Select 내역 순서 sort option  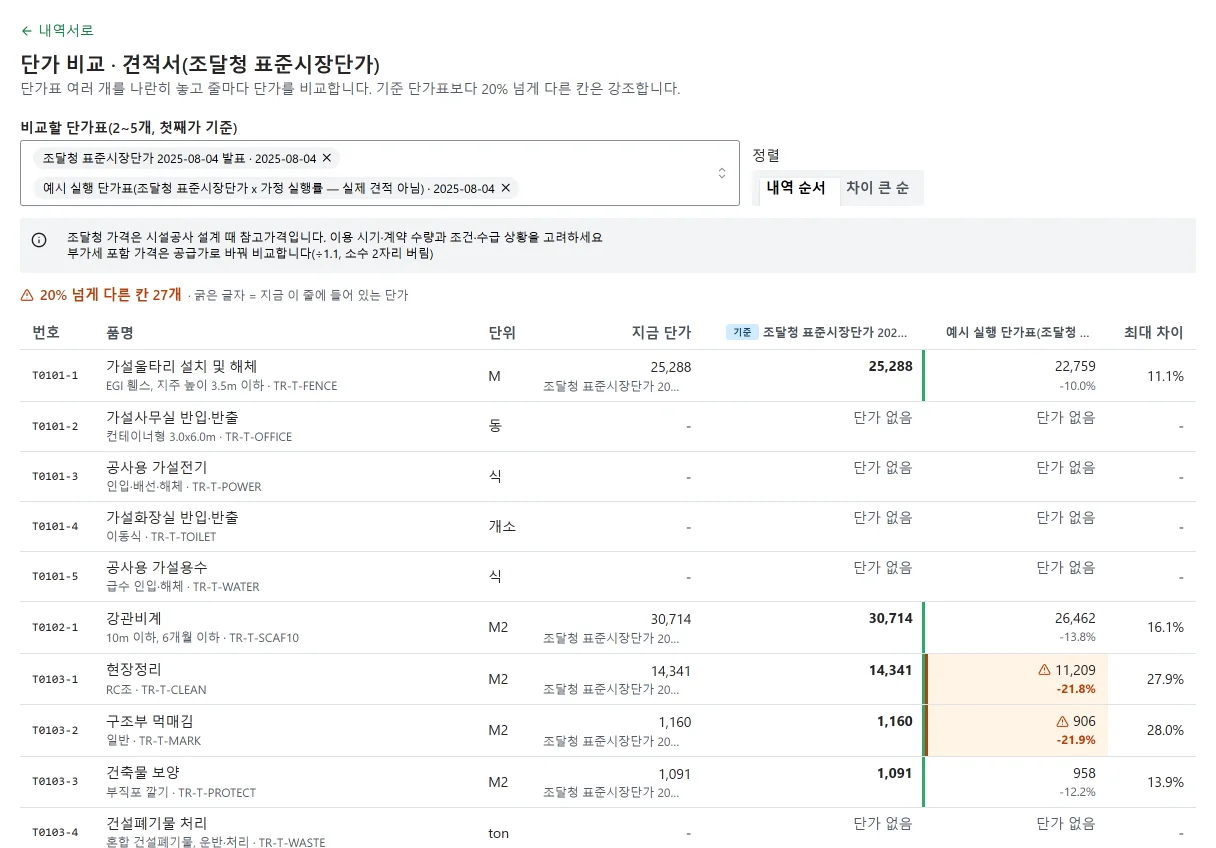coord(796,188)
